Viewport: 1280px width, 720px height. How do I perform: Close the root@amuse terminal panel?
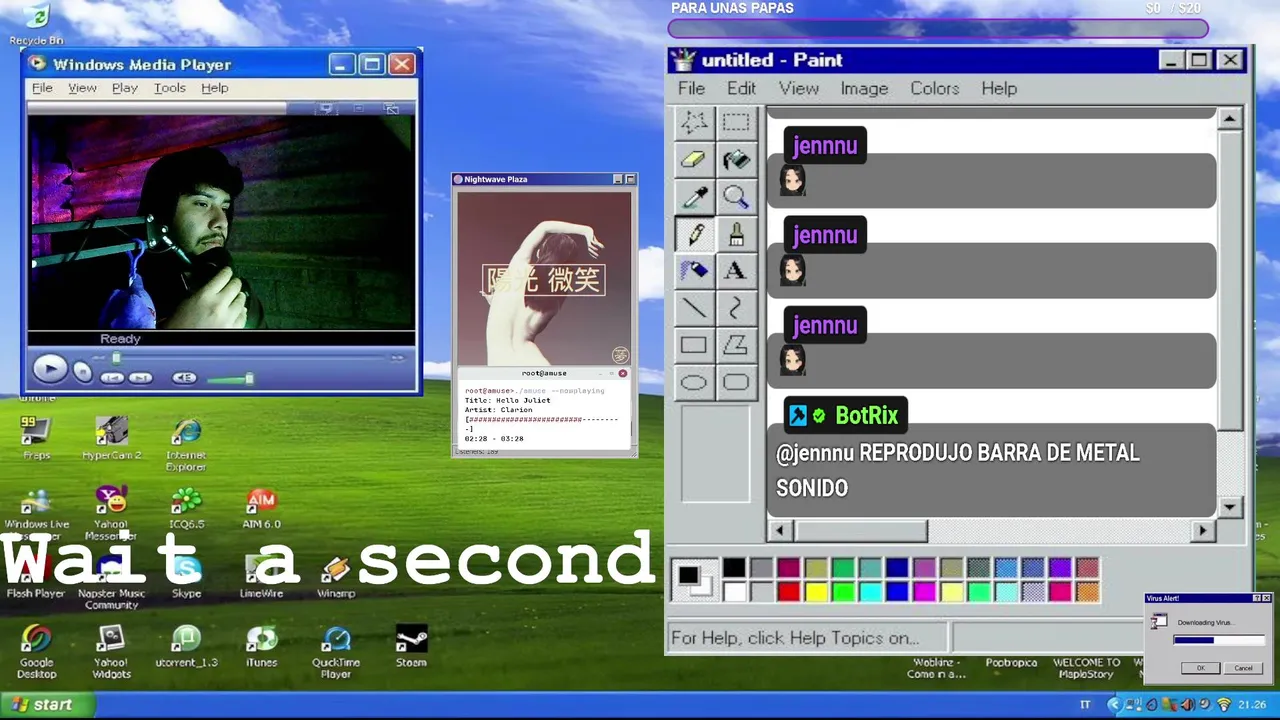pos(622,373)
